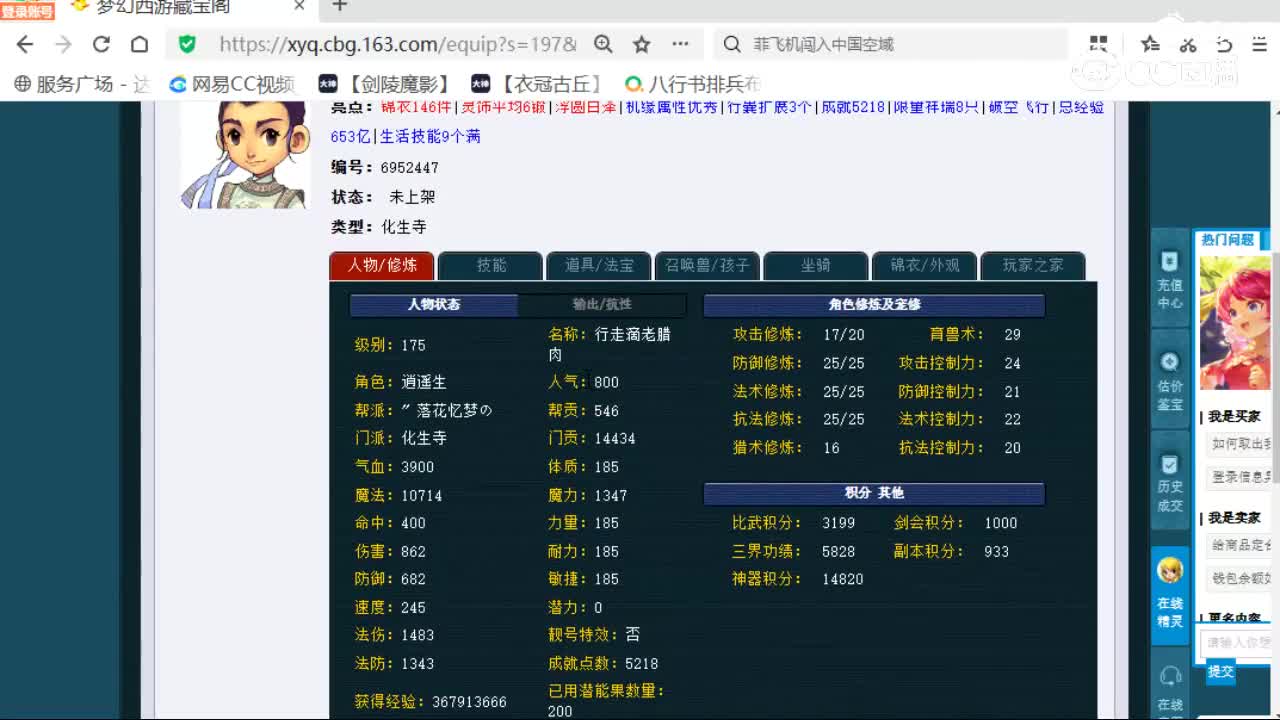Open the browser apps grid icon
Image resolution: width=1280 pixels, height=720 pixels.
click(x=1099, y=44)
